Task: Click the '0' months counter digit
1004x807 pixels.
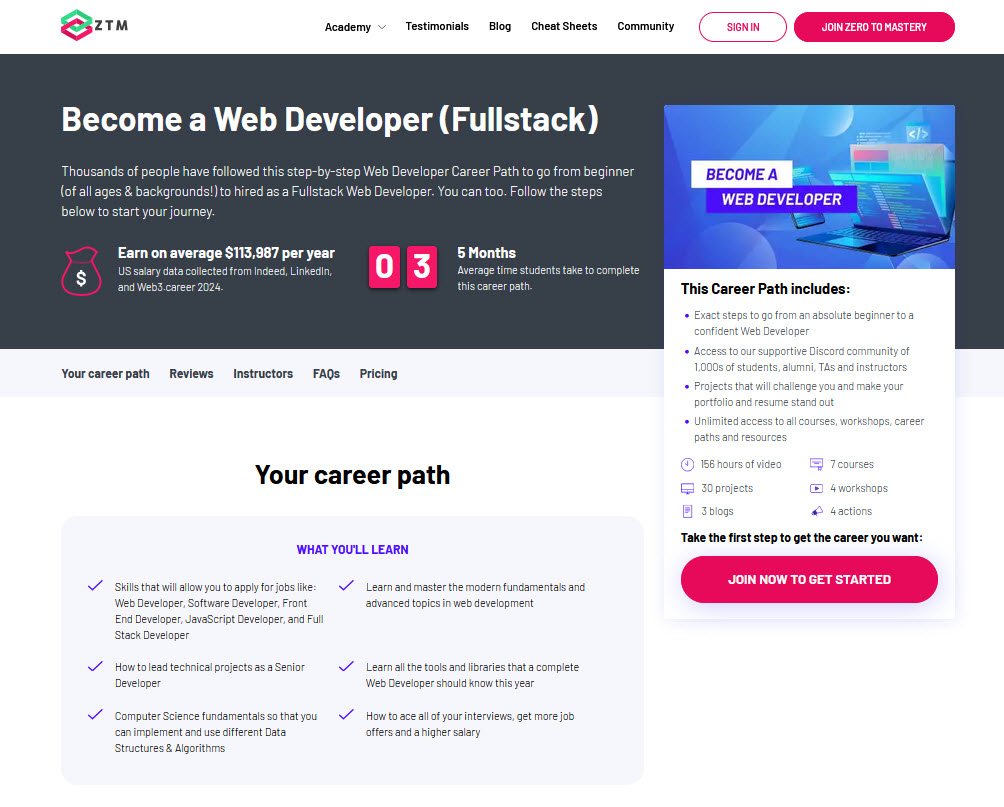Action: pyautogui.click(x=384, y=267)
